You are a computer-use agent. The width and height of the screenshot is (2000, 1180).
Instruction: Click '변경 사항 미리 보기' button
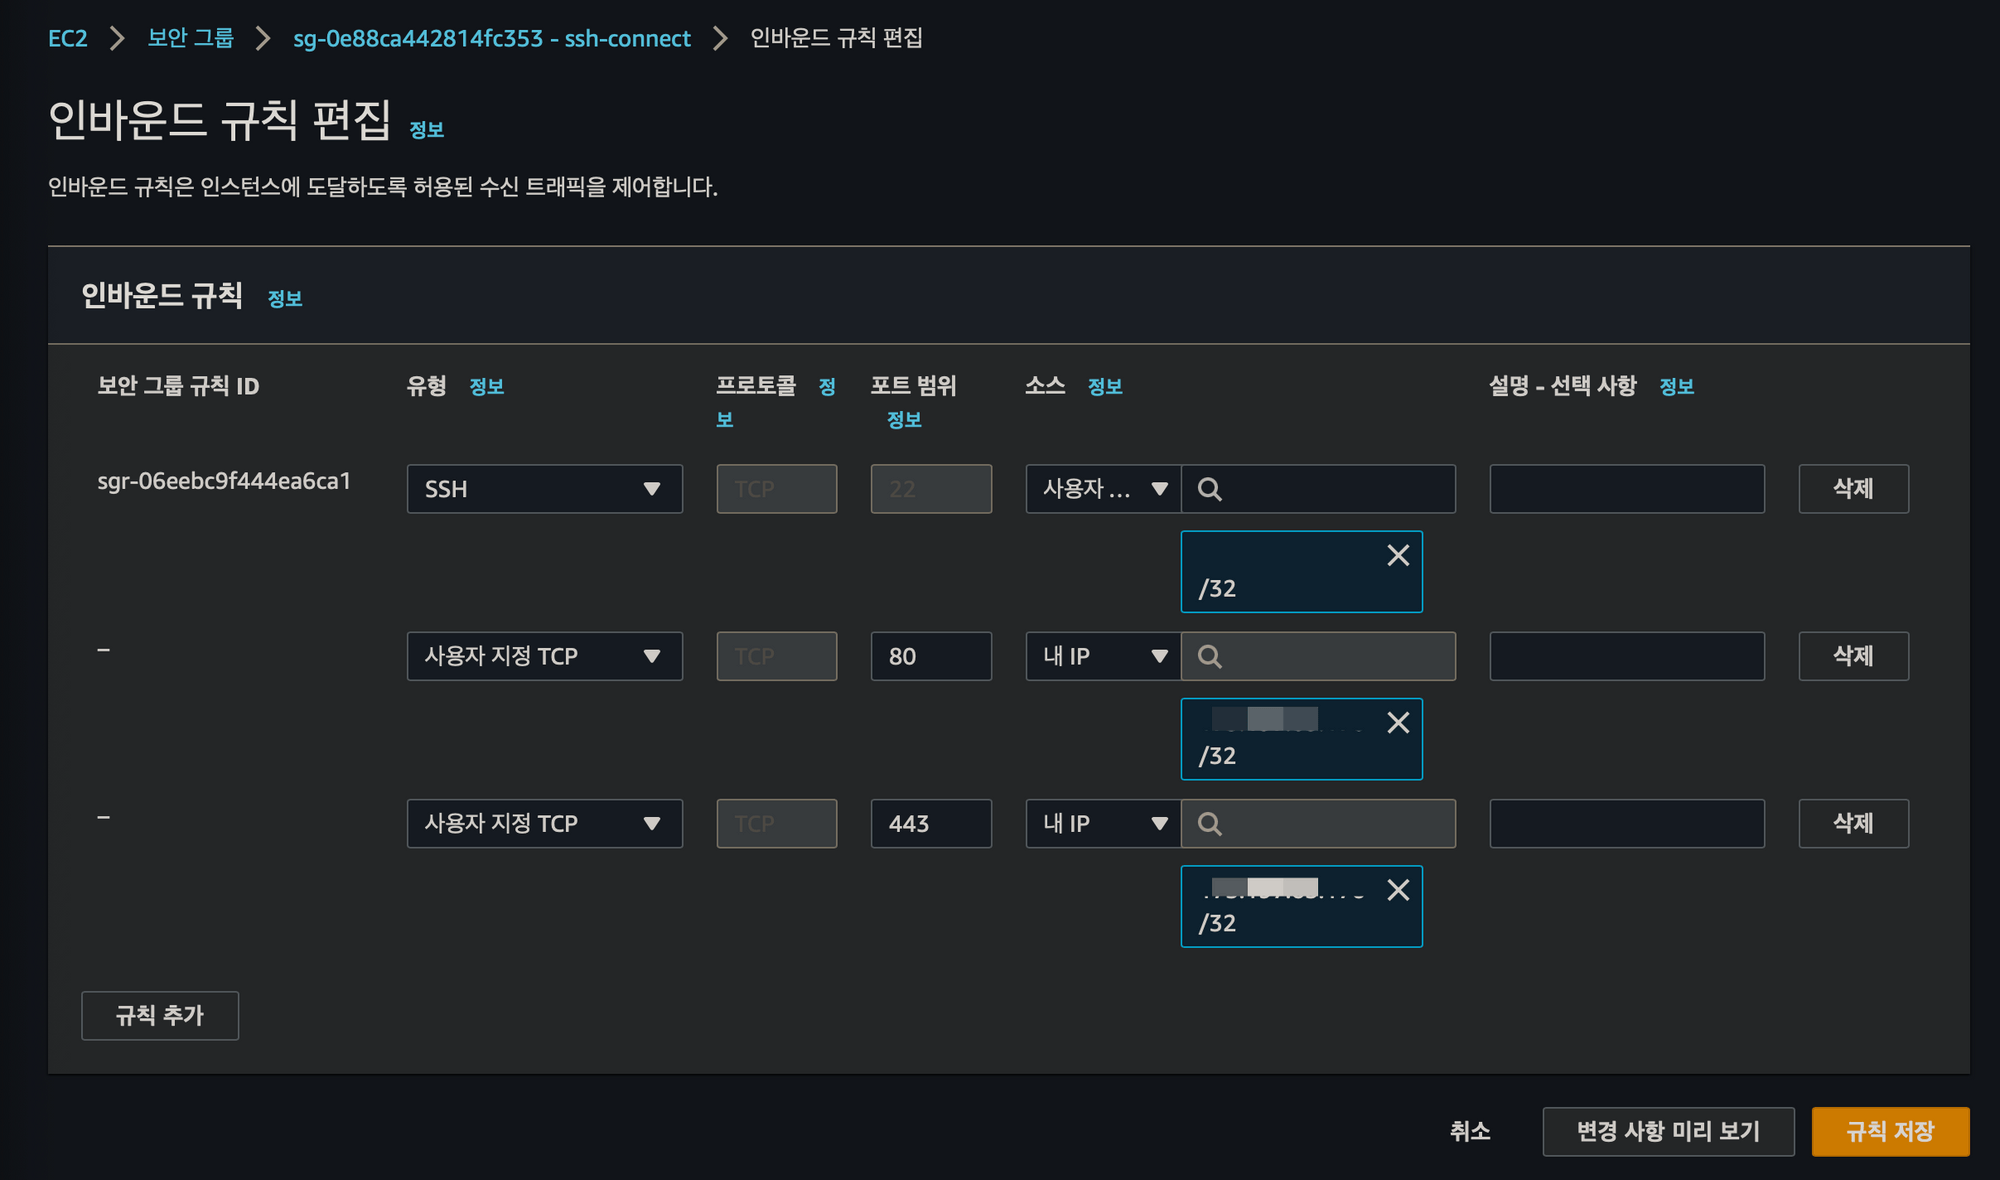tap(1668, 1131)
